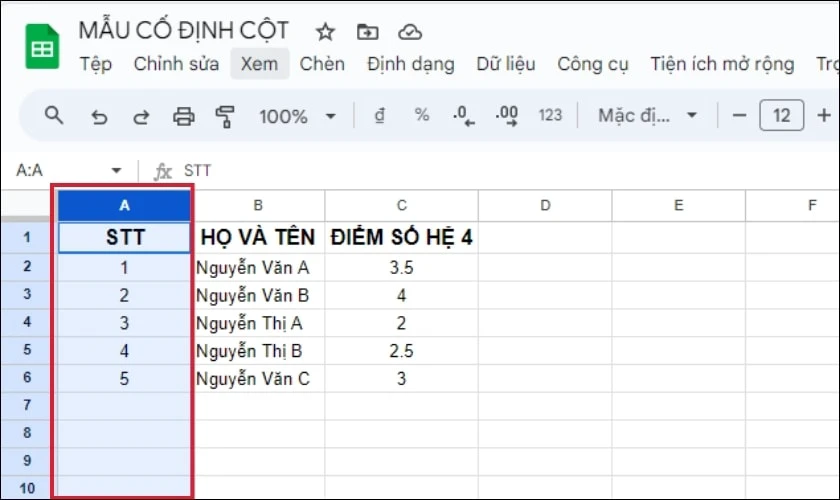Select row 2 header
This screenshot has width=840, height=500.
27,266
